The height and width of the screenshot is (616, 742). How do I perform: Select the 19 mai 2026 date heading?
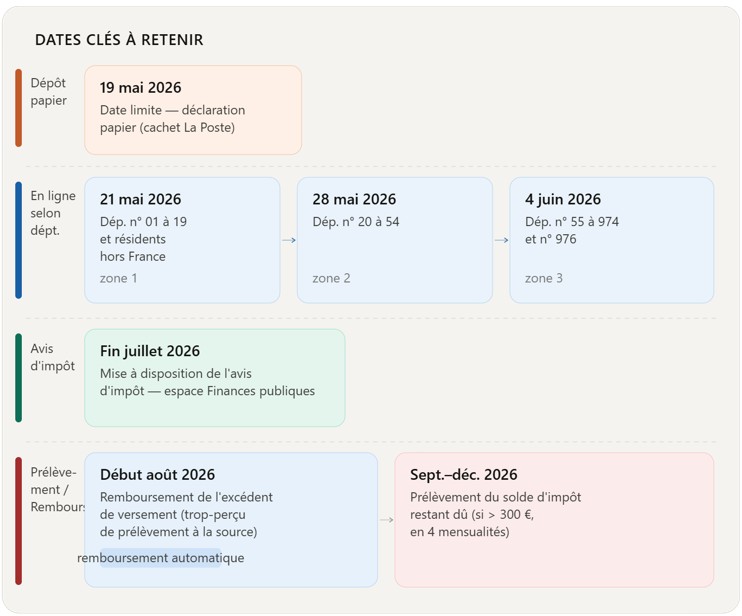pyautogui.click(x=140, y=88)
